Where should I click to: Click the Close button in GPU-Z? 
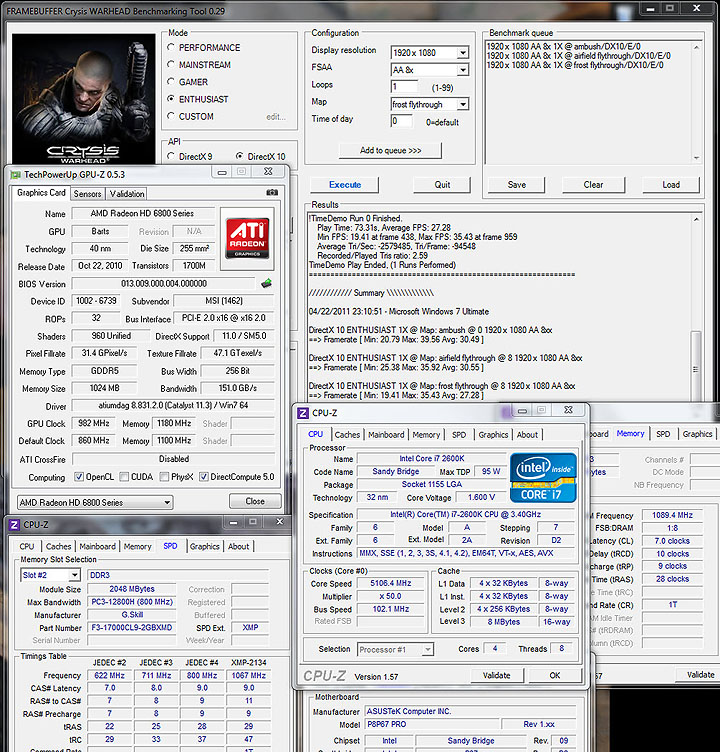[255, 501]
